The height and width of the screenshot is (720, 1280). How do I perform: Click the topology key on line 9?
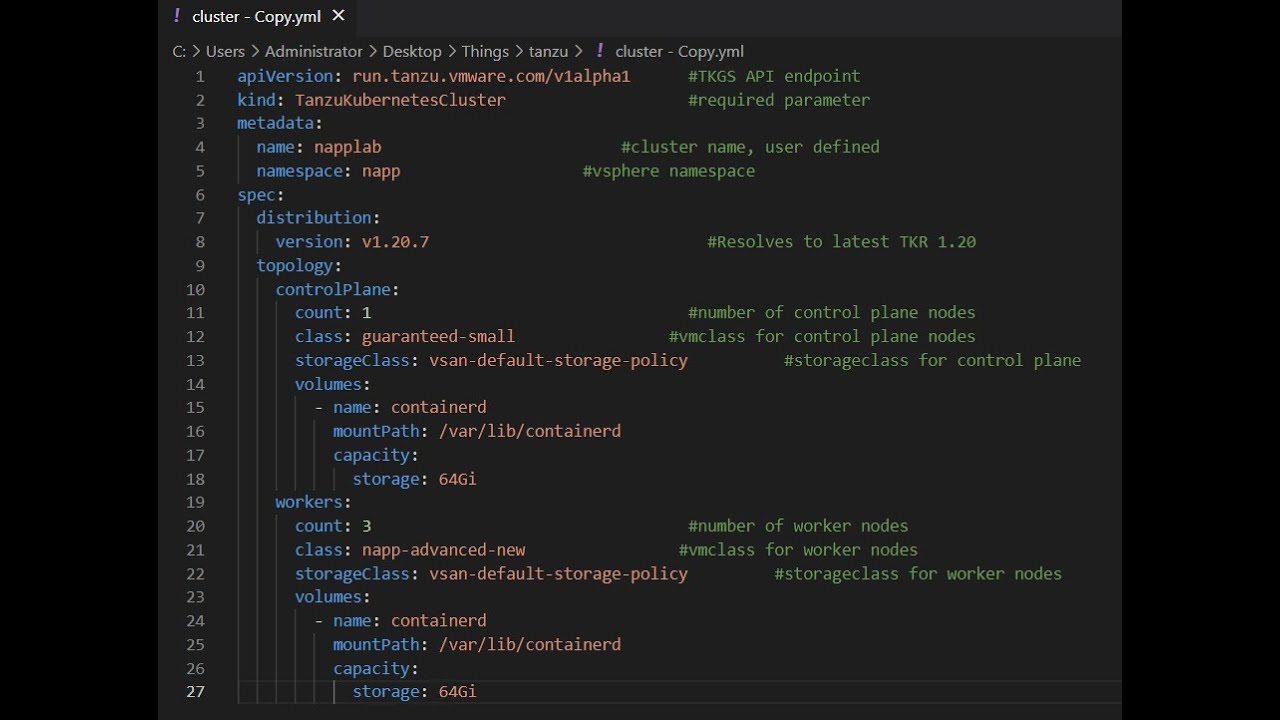(295, 266)
